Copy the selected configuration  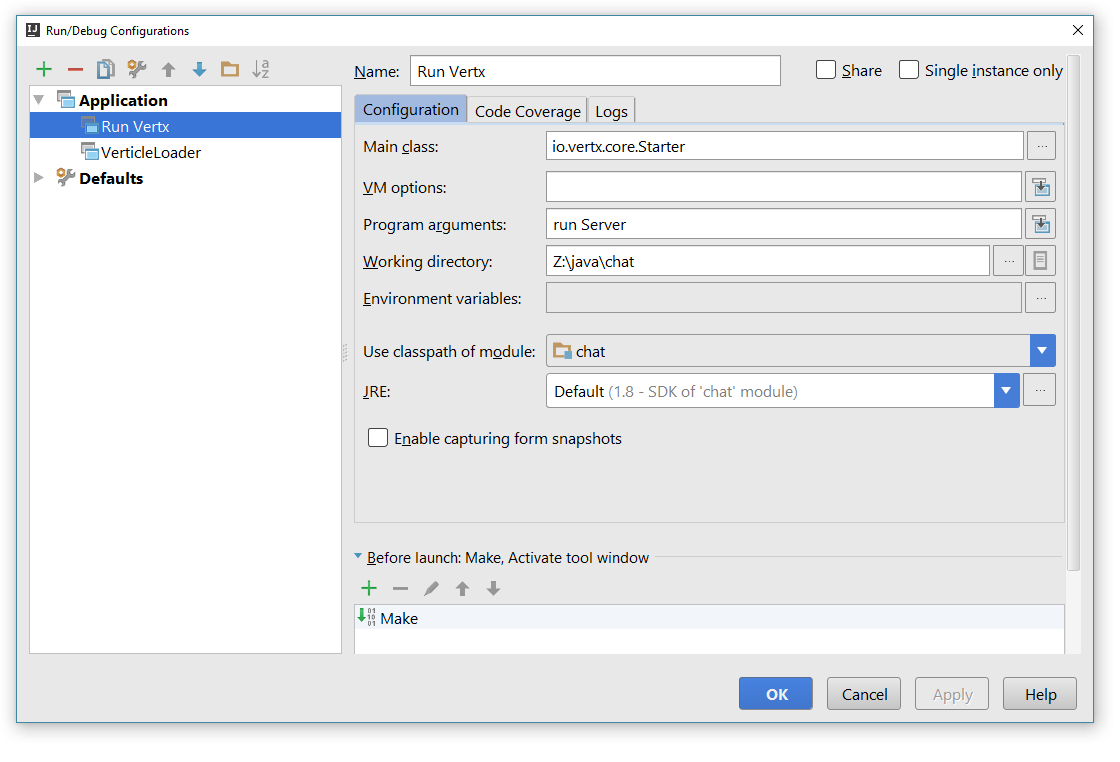tap(106, 69)
